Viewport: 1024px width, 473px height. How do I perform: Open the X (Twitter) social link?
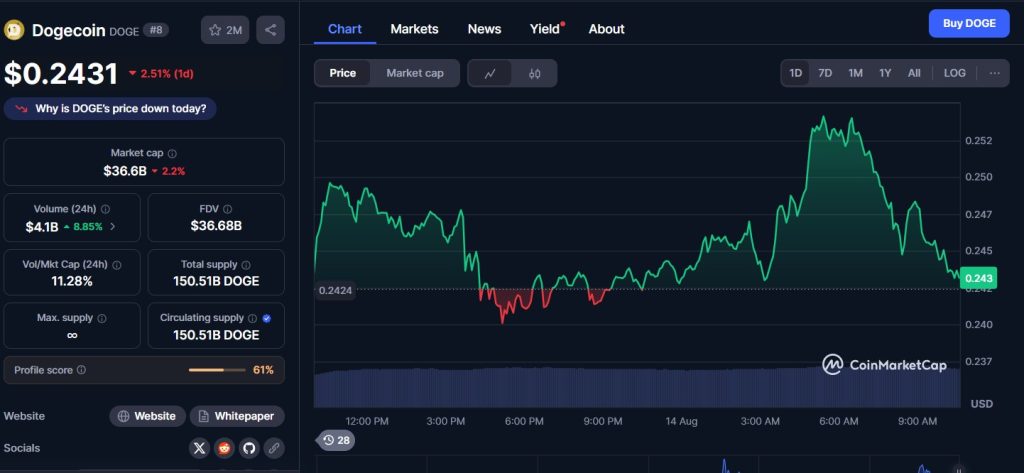click(200, 448)
